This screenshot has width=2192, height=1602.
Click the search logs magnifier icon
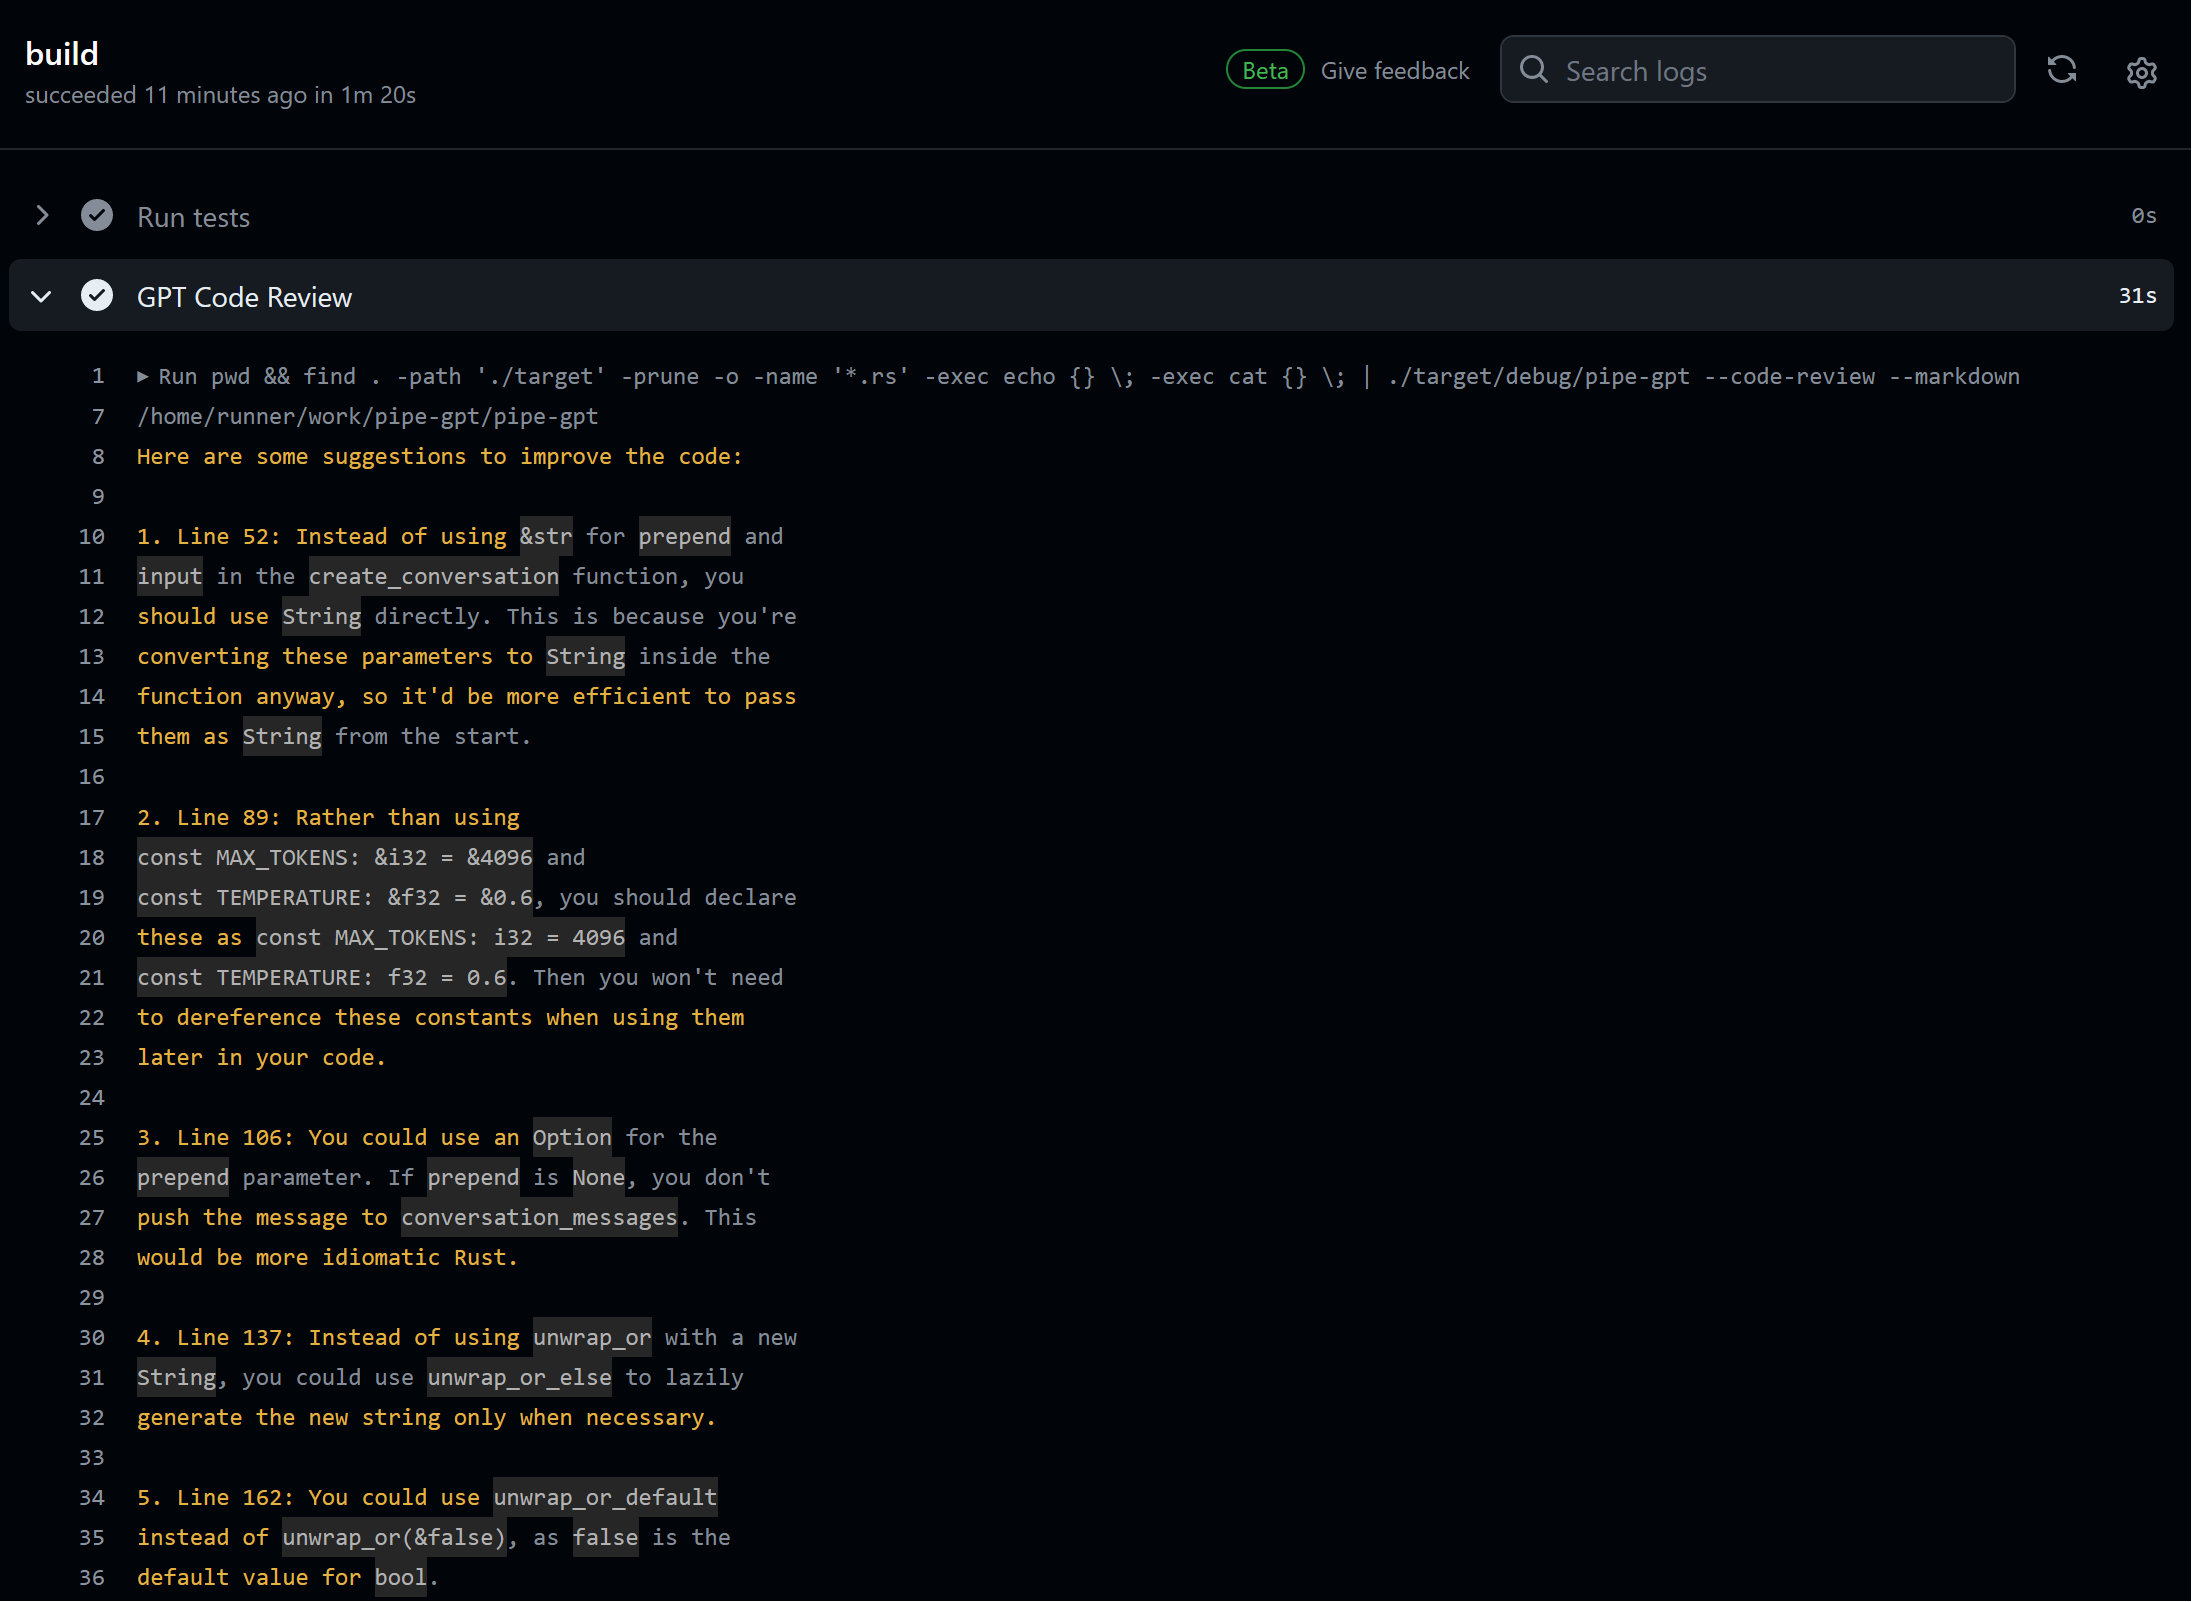coord(1535,70)
